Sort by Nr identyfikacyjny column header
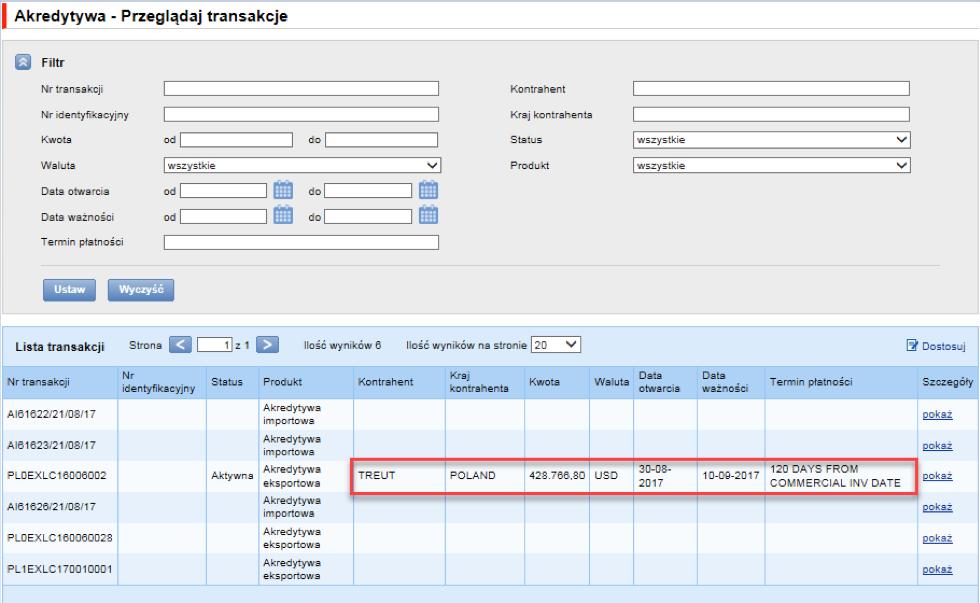 click(159, 382)
